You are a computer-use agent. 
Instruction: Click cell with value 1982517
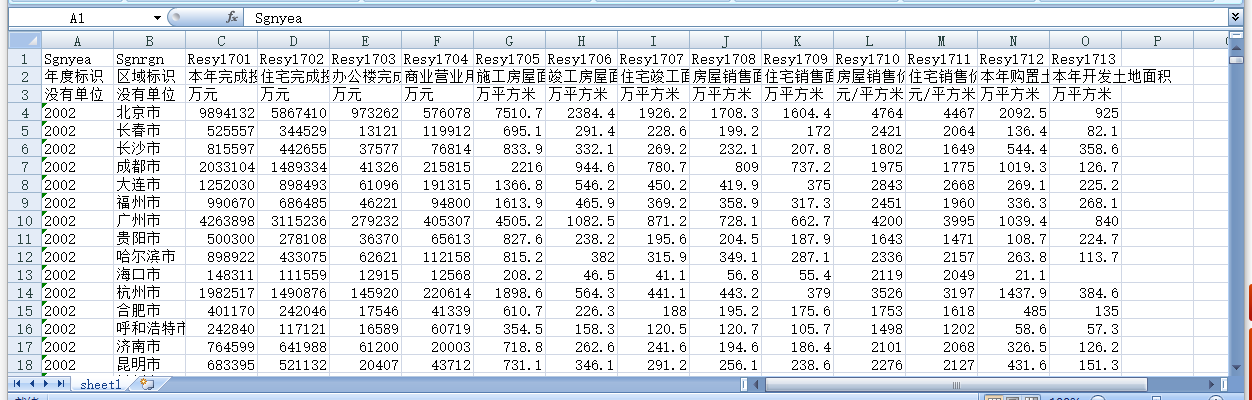pos(221,293)
